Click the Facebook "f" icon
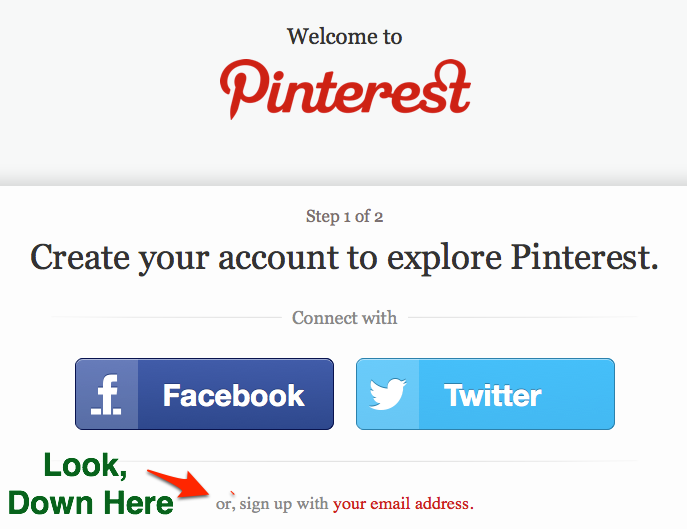Screen dimensions: 687x529 [x=106, y=394]
